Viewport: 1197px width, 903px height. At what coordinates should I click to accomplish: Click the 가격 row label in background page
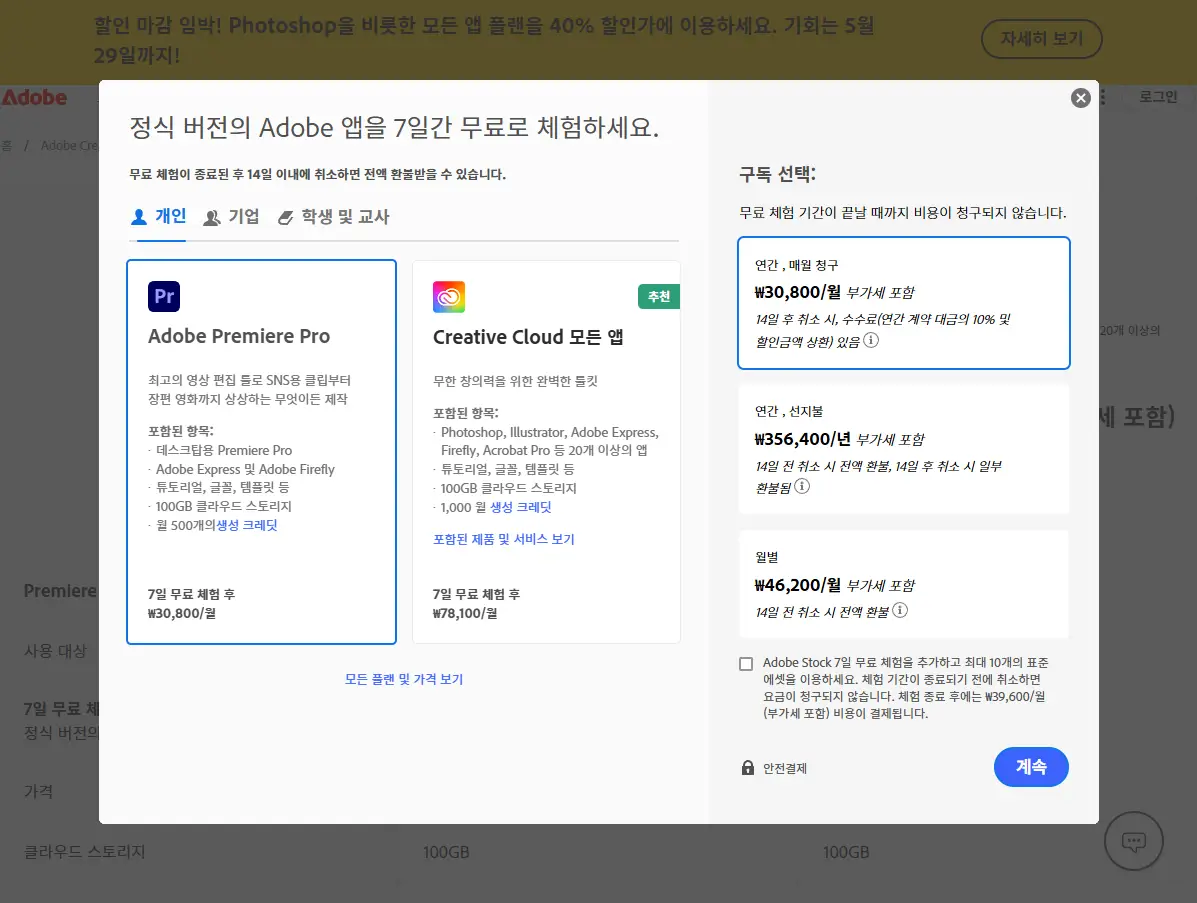click(x=38, y=792)
